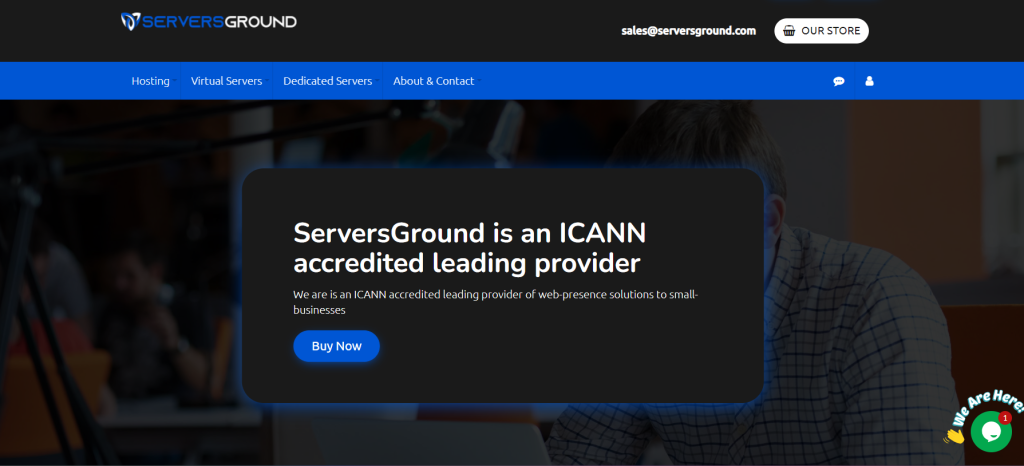Click the OUR STORE button
The width and height of the screenshot is (1024, 466).
click(x=822, y=31)
